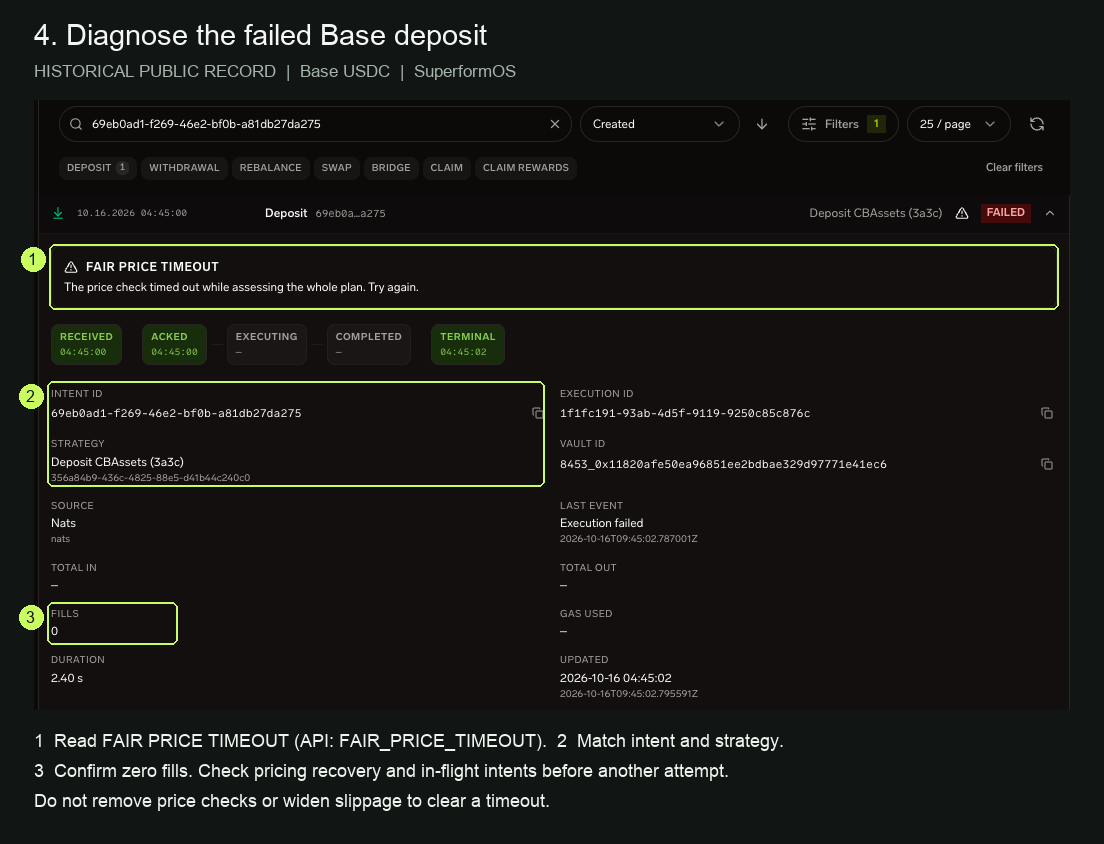
Task: Click the TERMINAL stage chip
Action: click(x=468, y=344)
